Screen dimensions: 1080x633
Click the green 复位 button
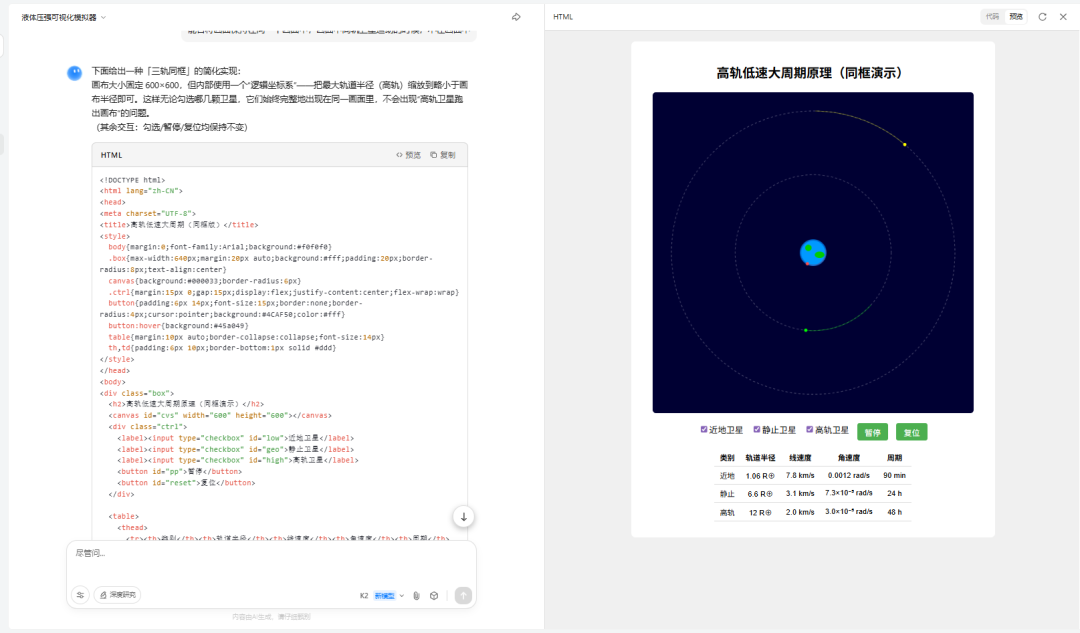pos(911,432)
